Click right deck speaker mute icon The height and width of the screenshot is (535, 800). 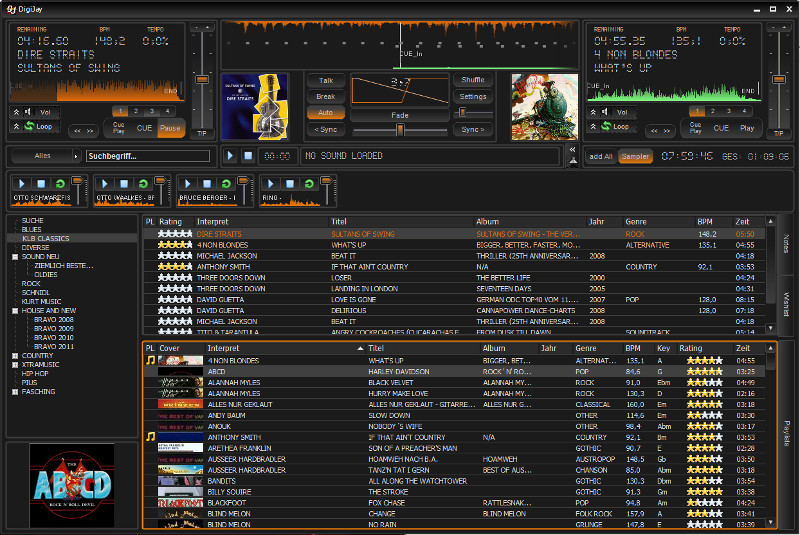(x=606, y=112)
